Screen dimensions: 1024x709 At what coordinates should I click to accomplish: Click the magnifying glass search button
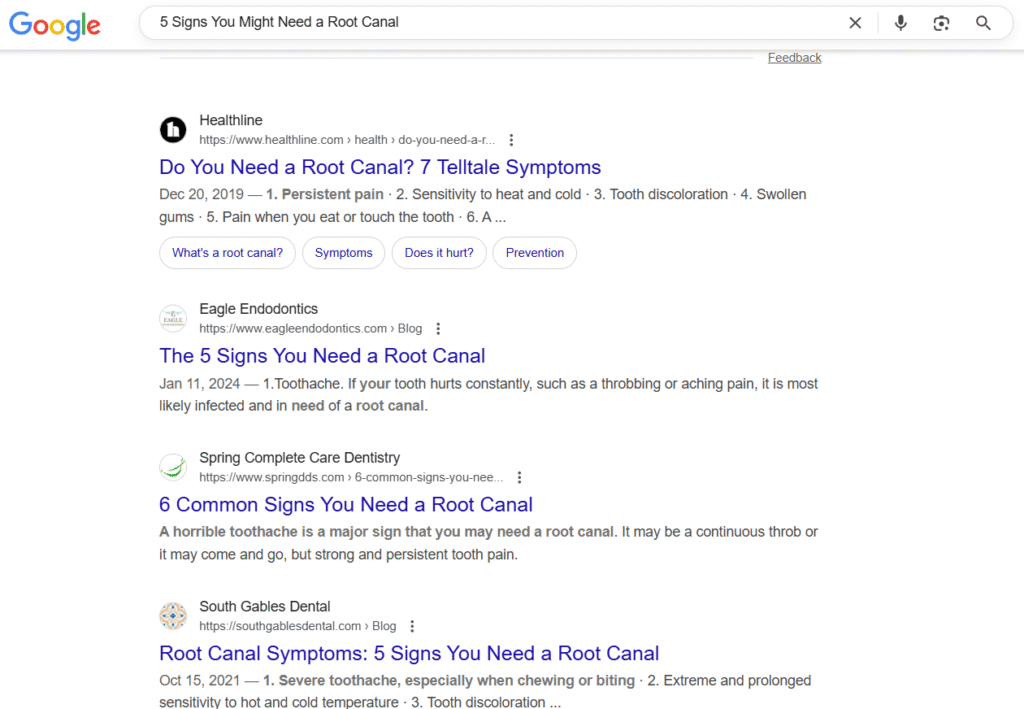983,24
